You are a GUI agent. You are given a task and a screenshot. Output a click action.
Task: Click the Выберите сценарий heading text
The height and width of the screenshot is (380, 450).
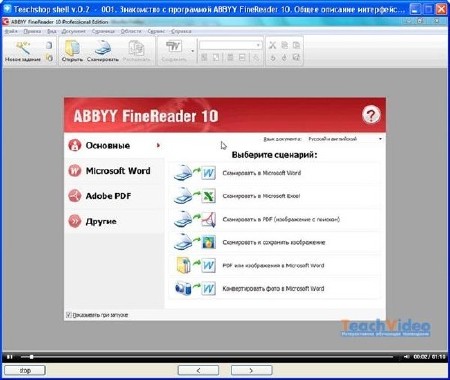coord(274,155)
